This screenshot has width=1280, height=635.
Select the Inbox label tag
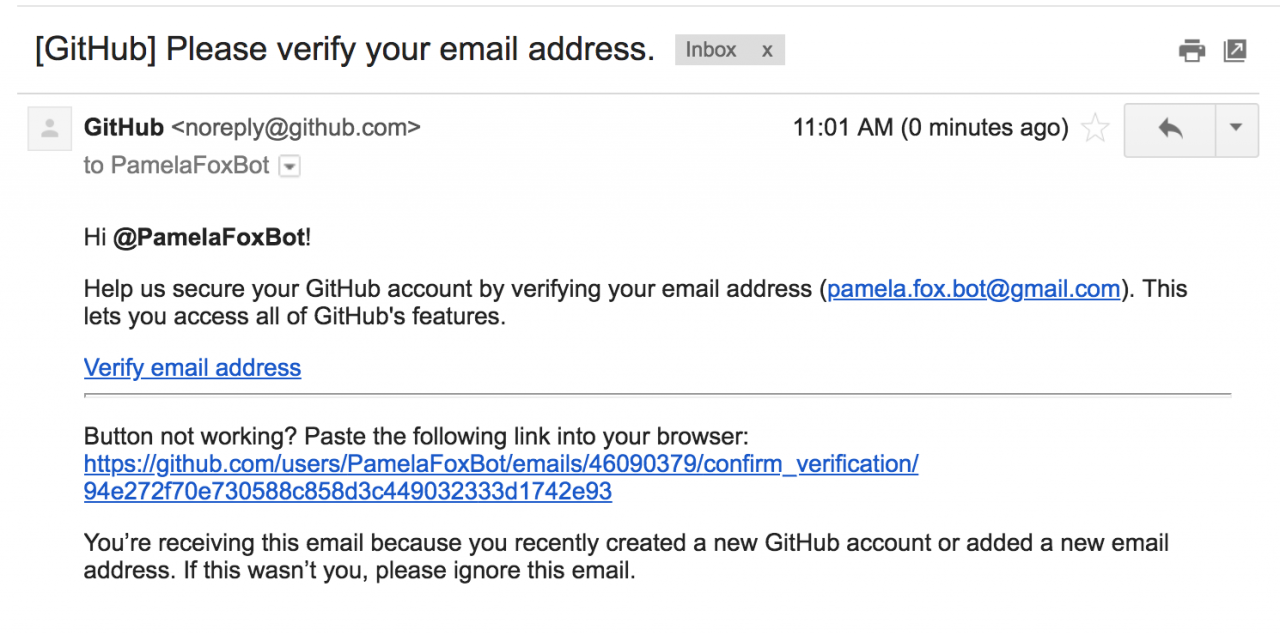[711, 50]
